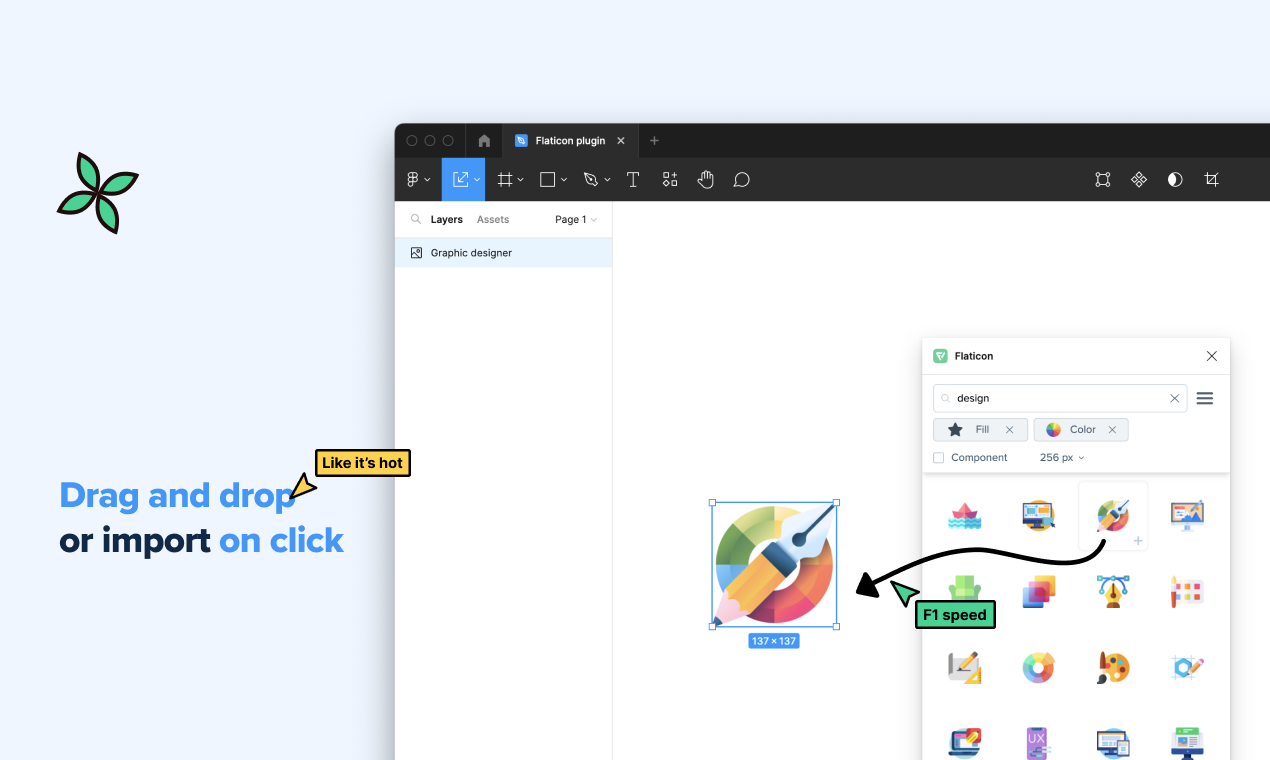1270x760 pixels.
Task: Click the blueprint with pencil icon result
Action: (964, 667)
